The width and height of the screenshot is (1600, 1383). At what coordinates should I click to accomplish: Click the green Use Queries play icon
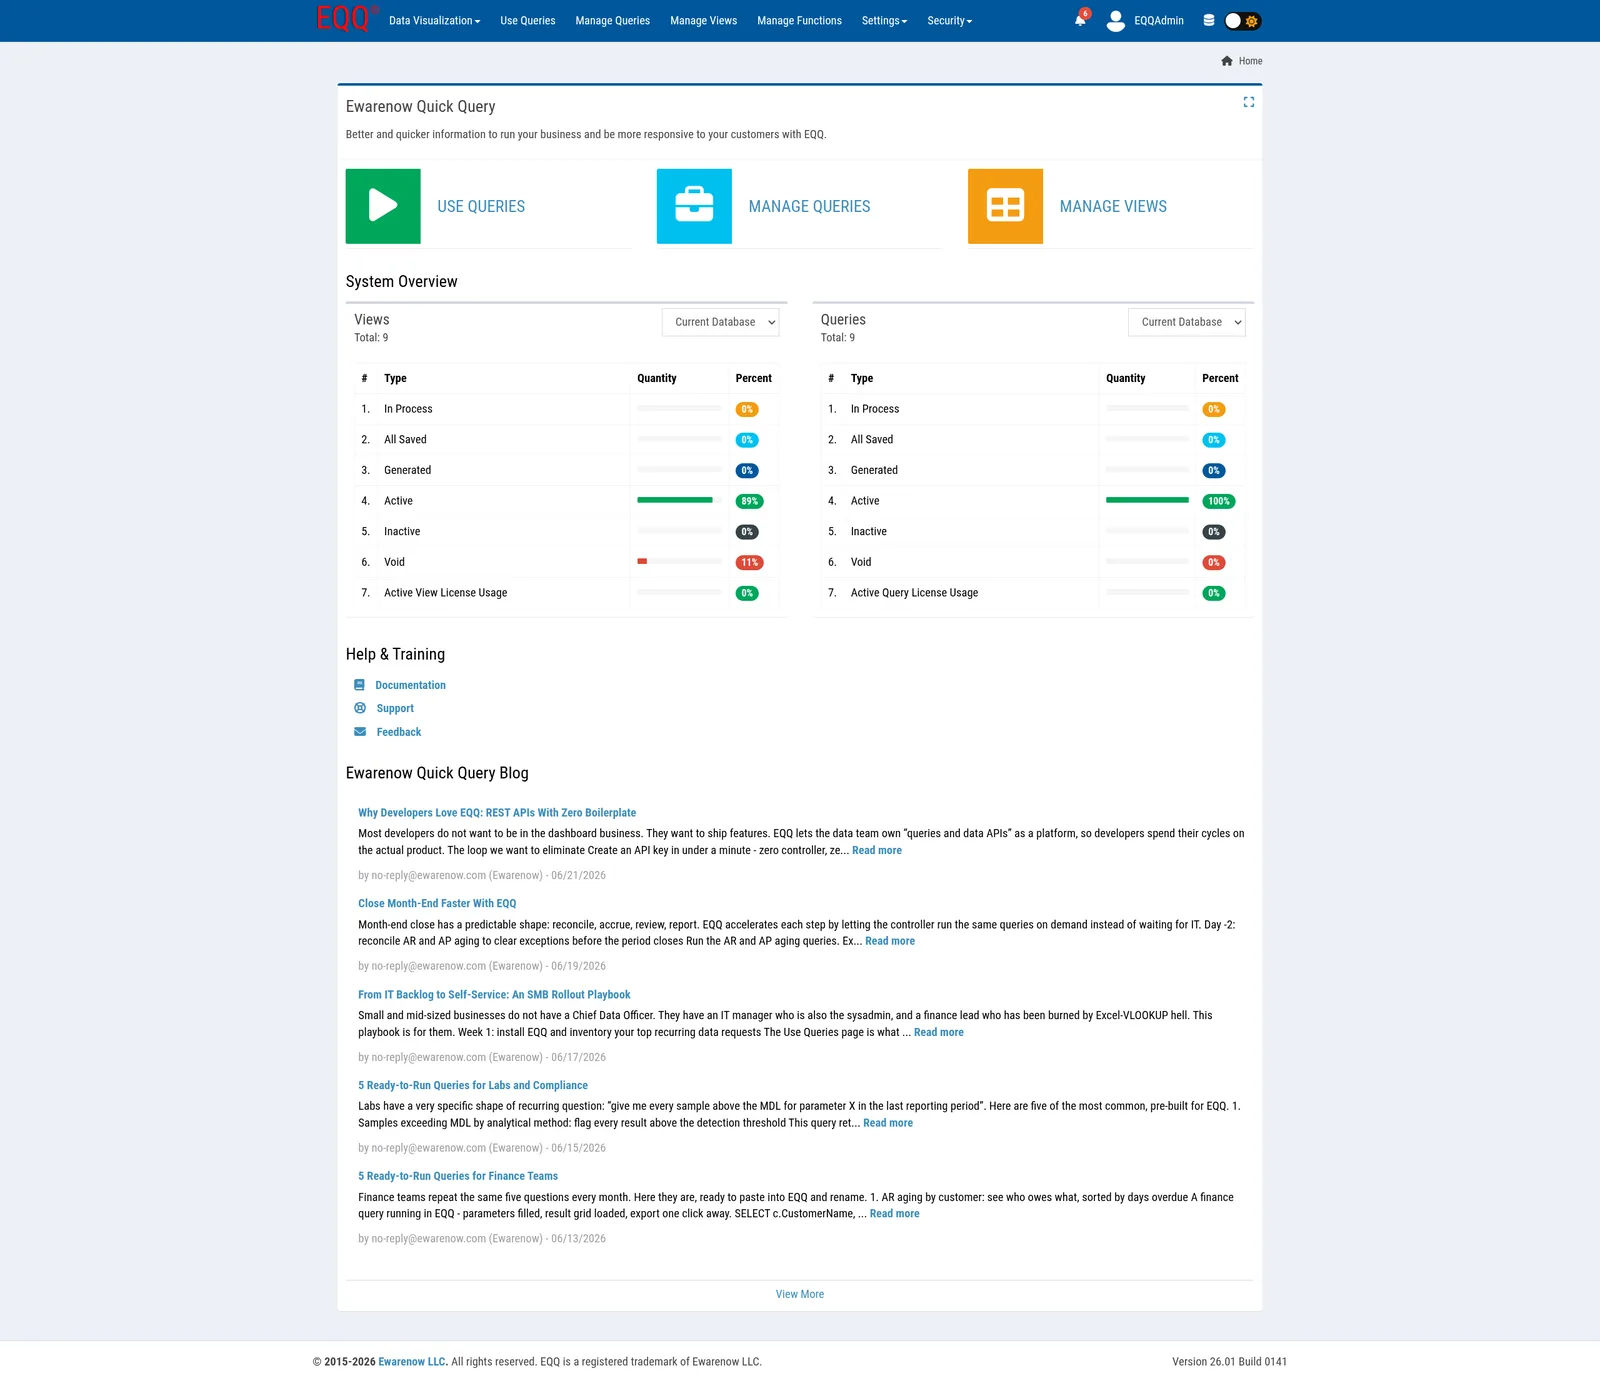pyautogui.click(x=383, y=206)
